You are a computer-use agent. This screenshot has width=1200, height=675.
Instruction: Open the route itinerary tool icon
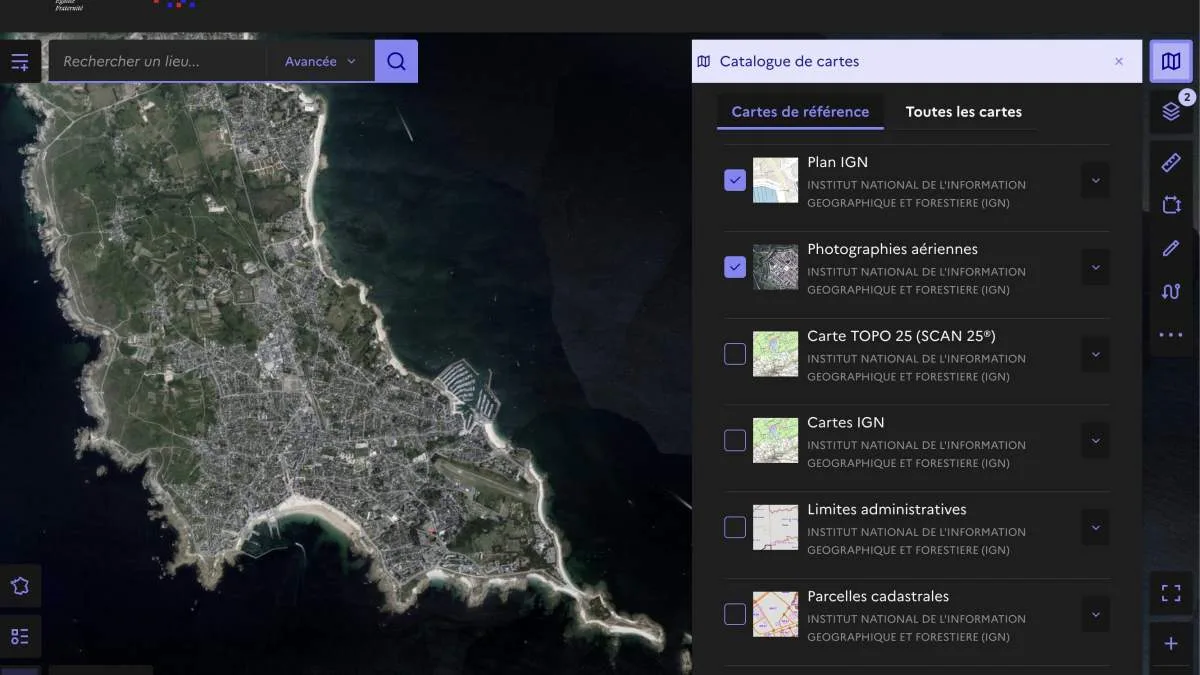click(x=1171, y=291)
